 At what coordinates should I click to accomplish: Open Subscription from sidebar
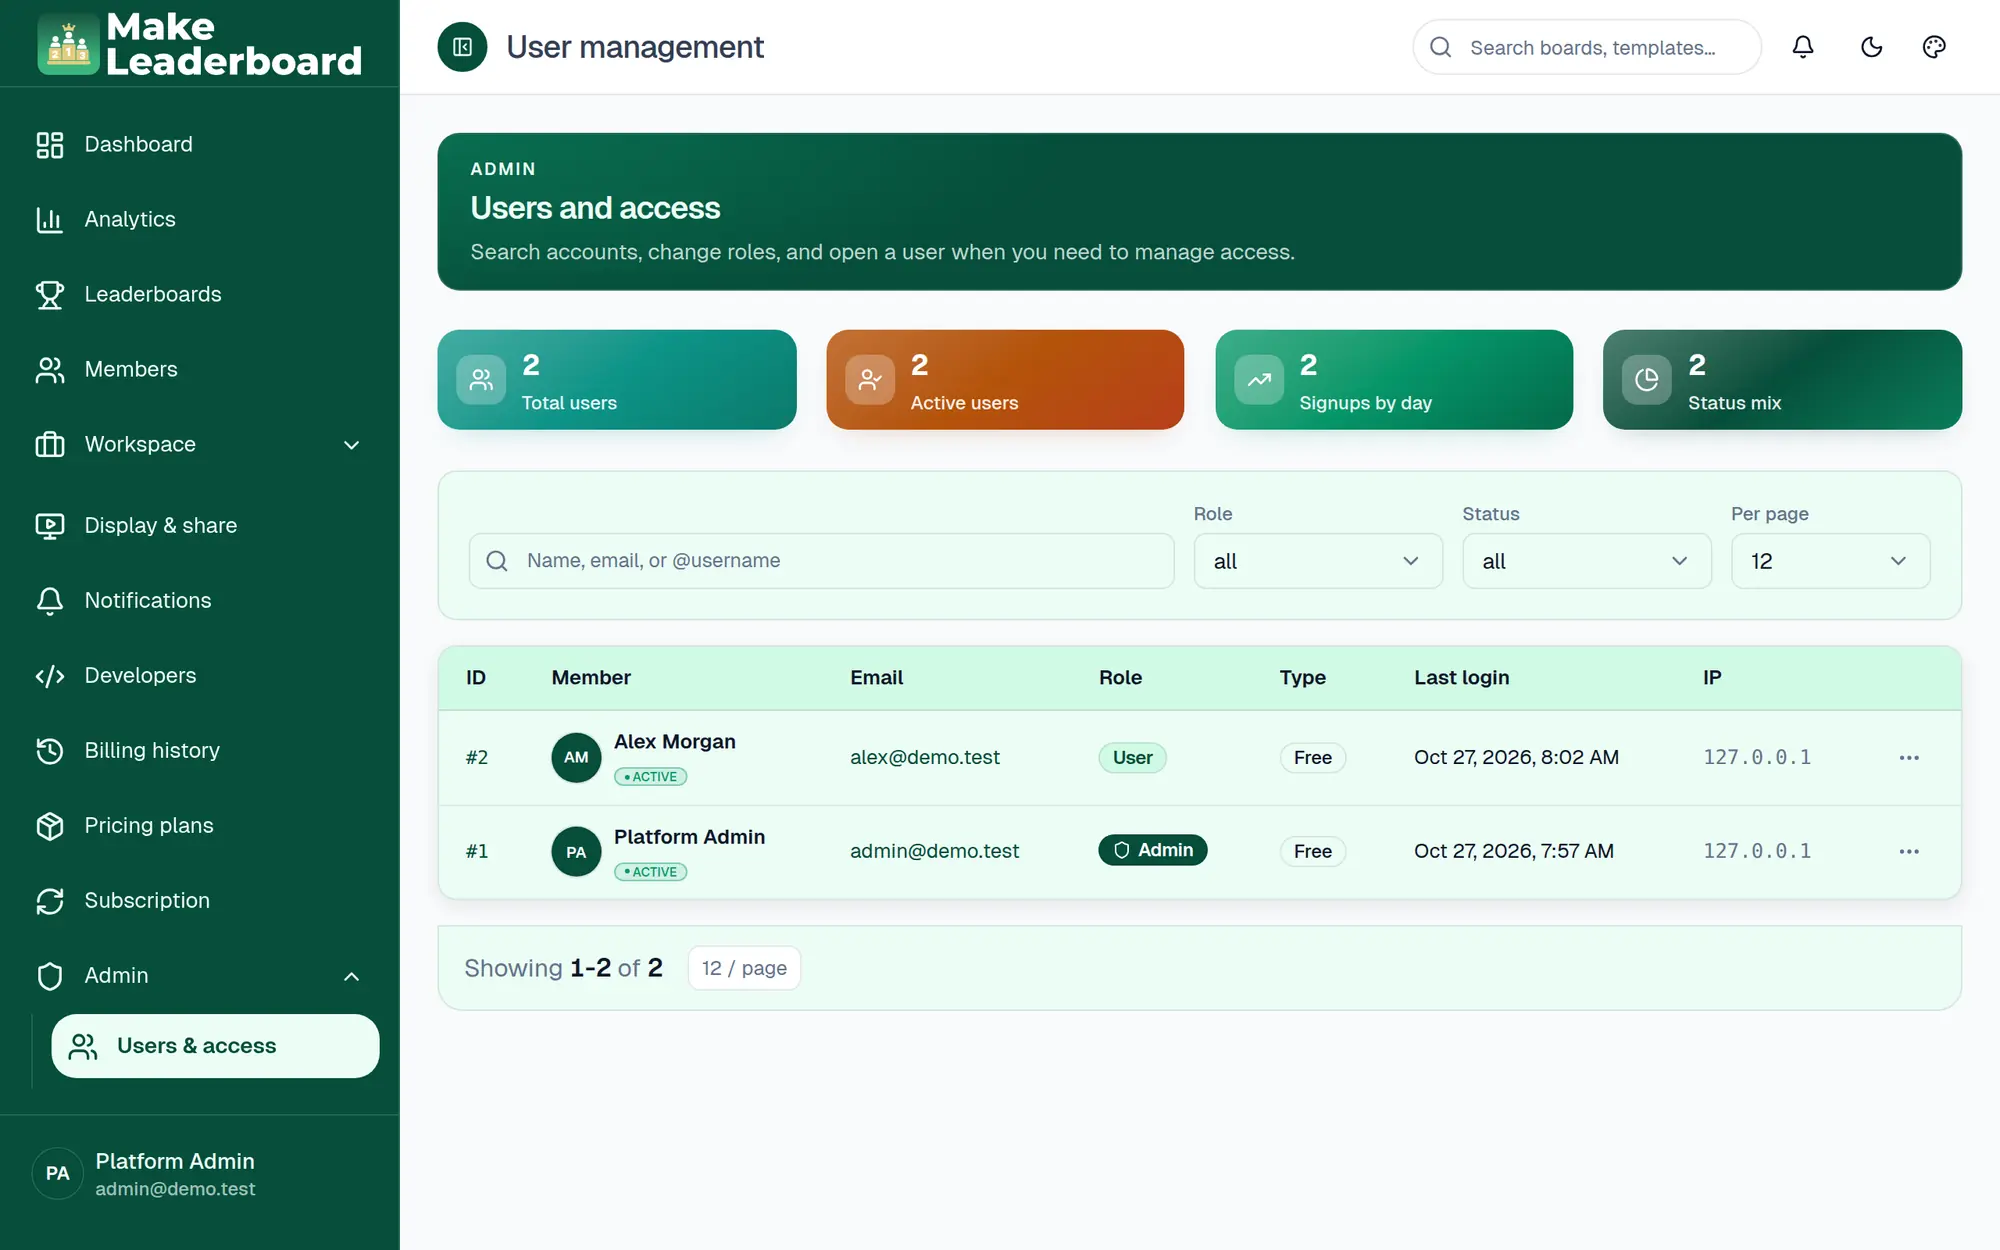click(199, 901)
